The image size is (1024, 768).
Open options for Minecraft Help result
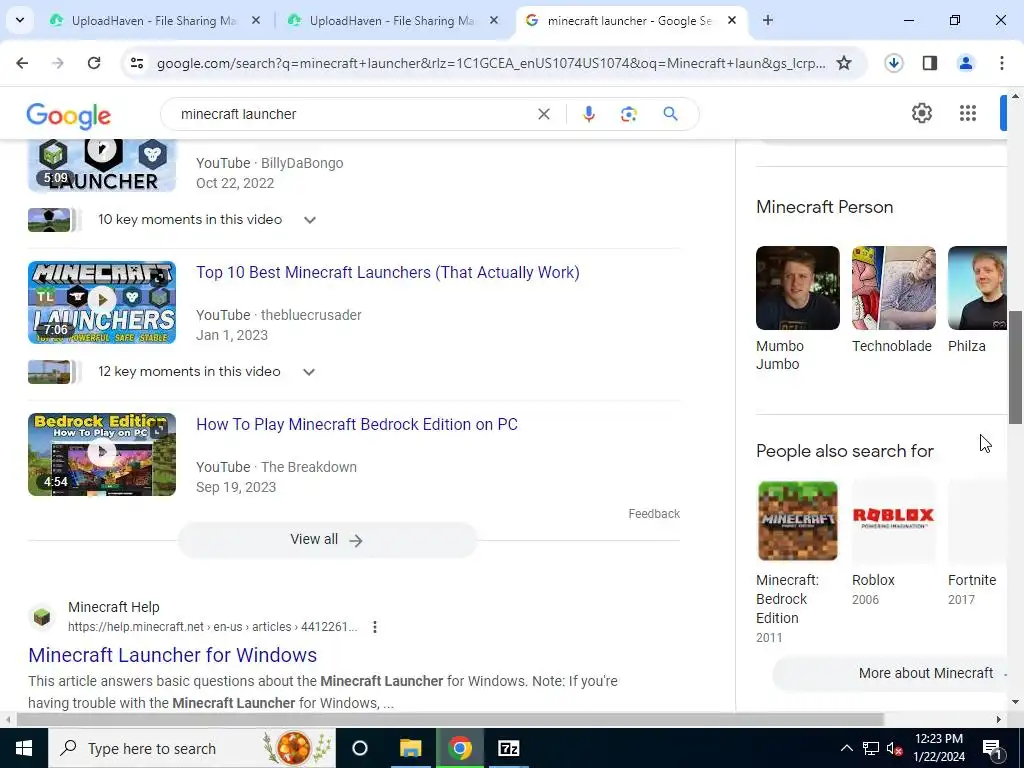tap(375, 627)
